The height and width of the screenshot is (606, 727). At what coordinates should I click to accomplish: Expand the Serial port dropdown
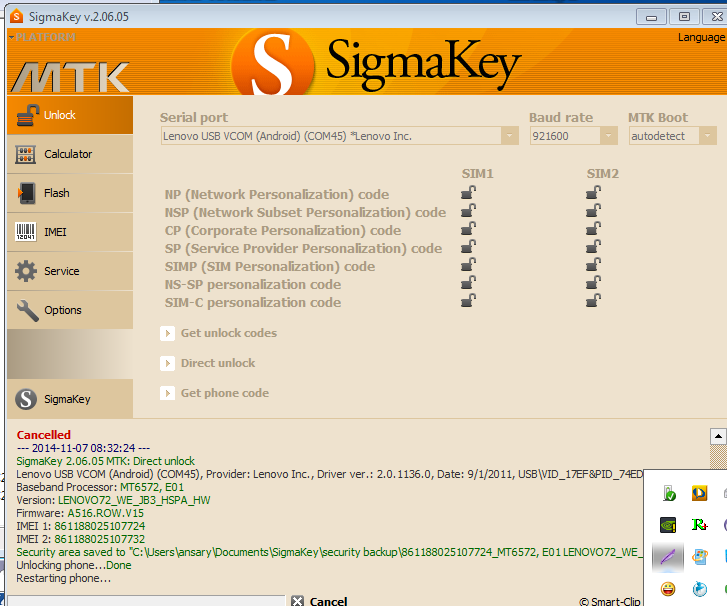[510, 136]
